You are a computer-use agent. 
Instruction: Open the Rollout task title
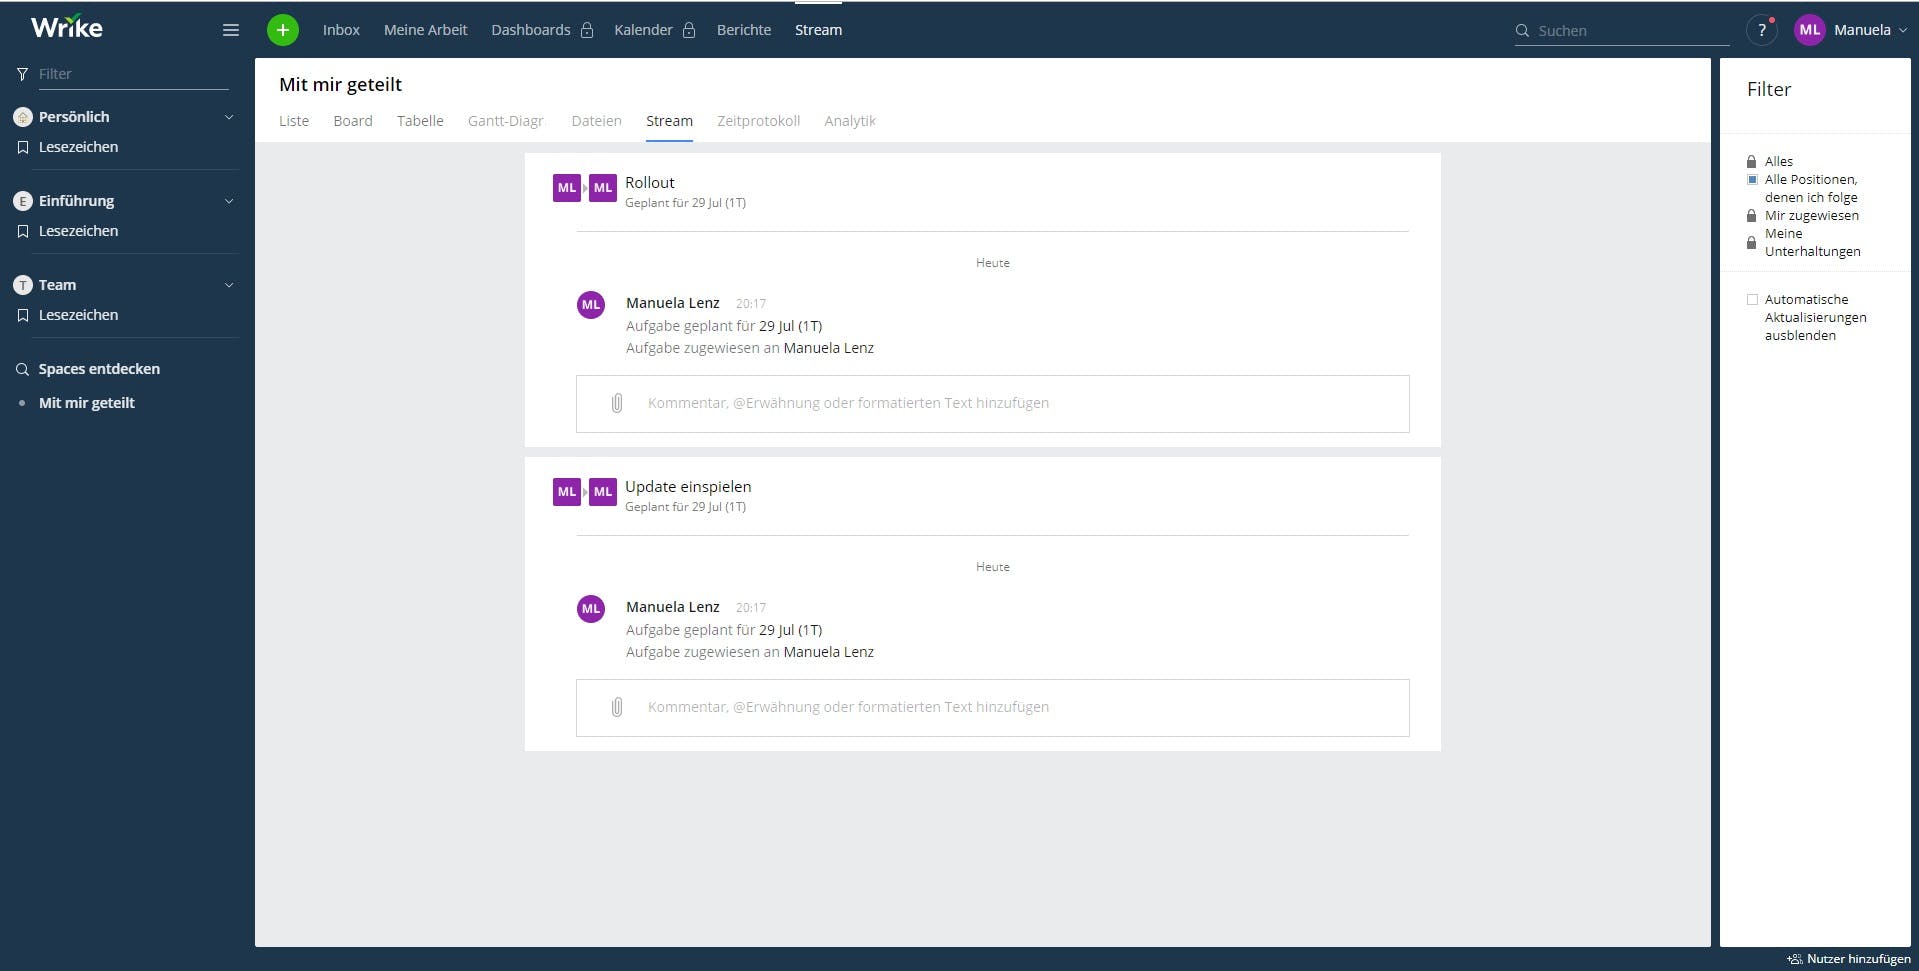[x=649, y=182]
